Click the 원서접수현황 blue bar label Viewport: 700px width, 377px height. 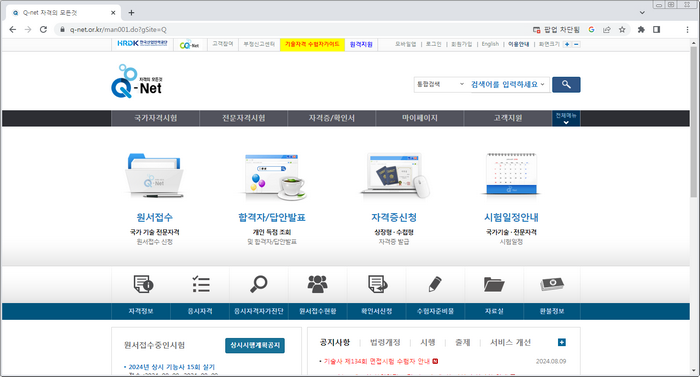point(317,311)
